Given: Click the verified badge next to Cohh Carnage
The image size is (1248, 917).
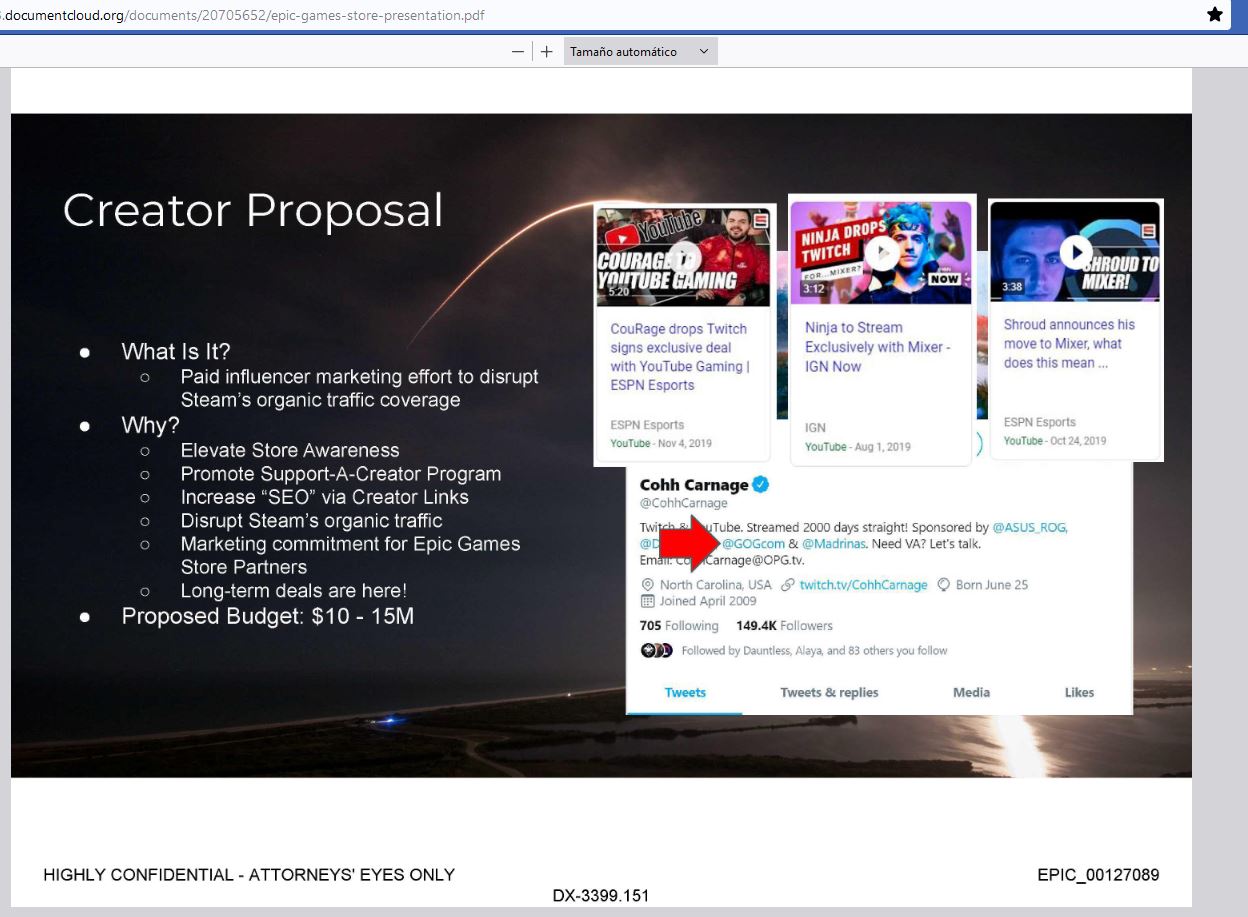Looking at the screenshot, I should point(761,485).
